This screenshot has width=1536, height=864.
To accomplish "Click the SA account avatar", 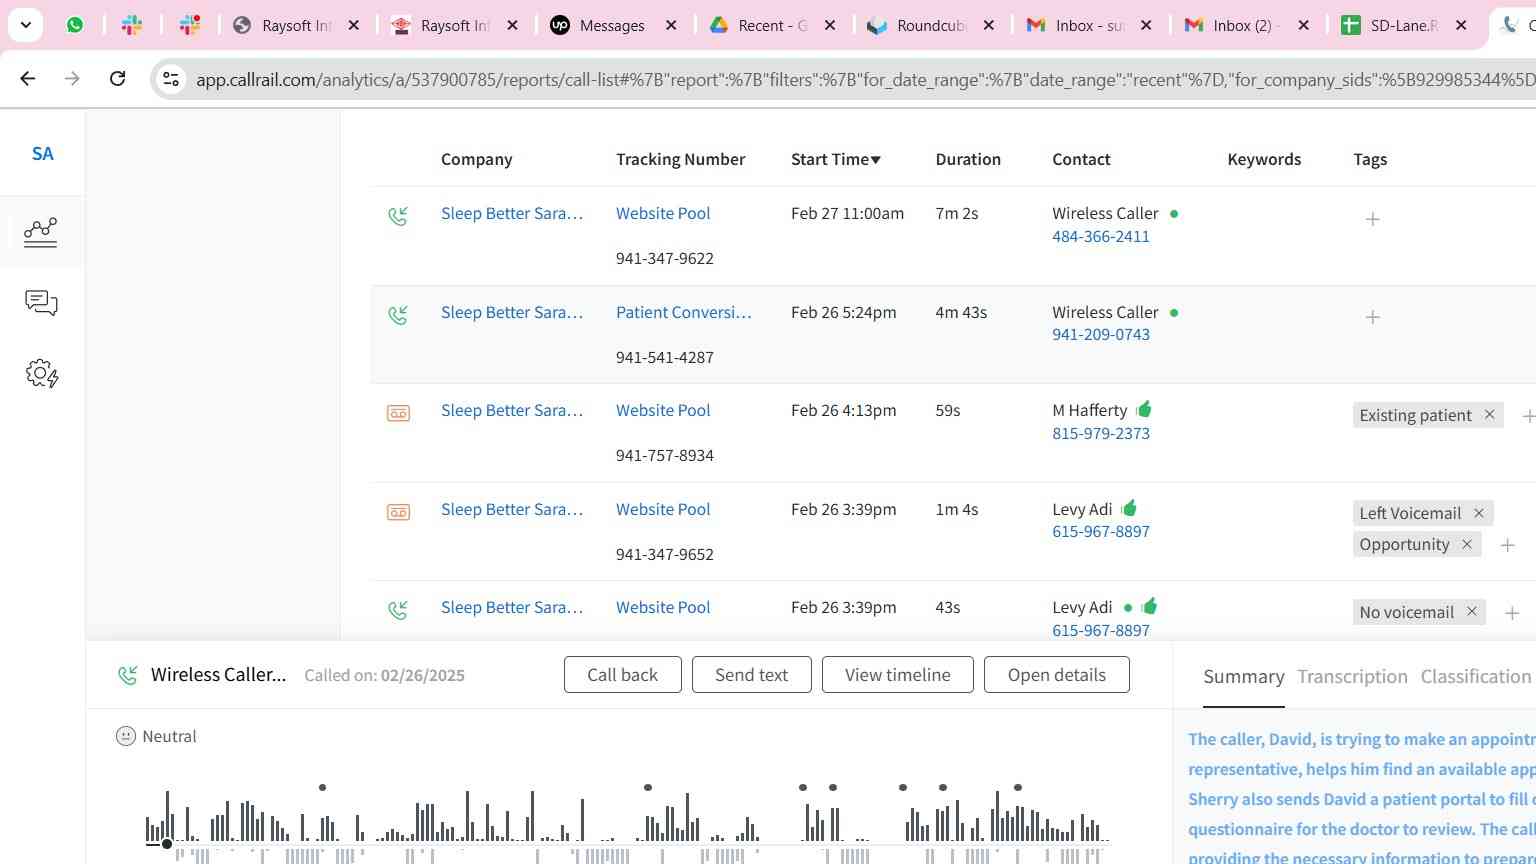I will pos(42,153).
